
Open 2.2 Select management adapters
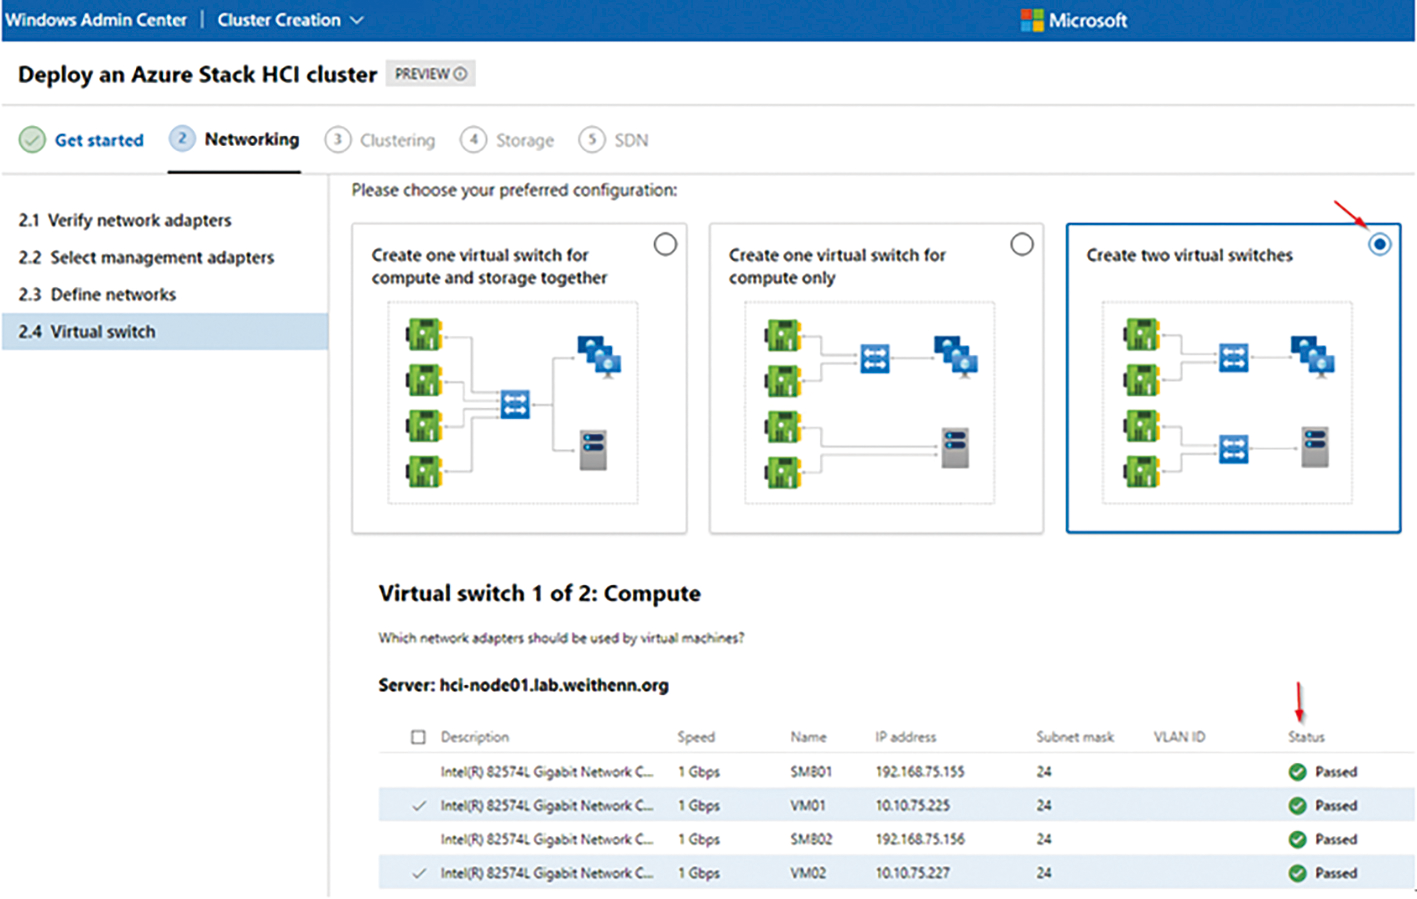click(x=146, y=257)
